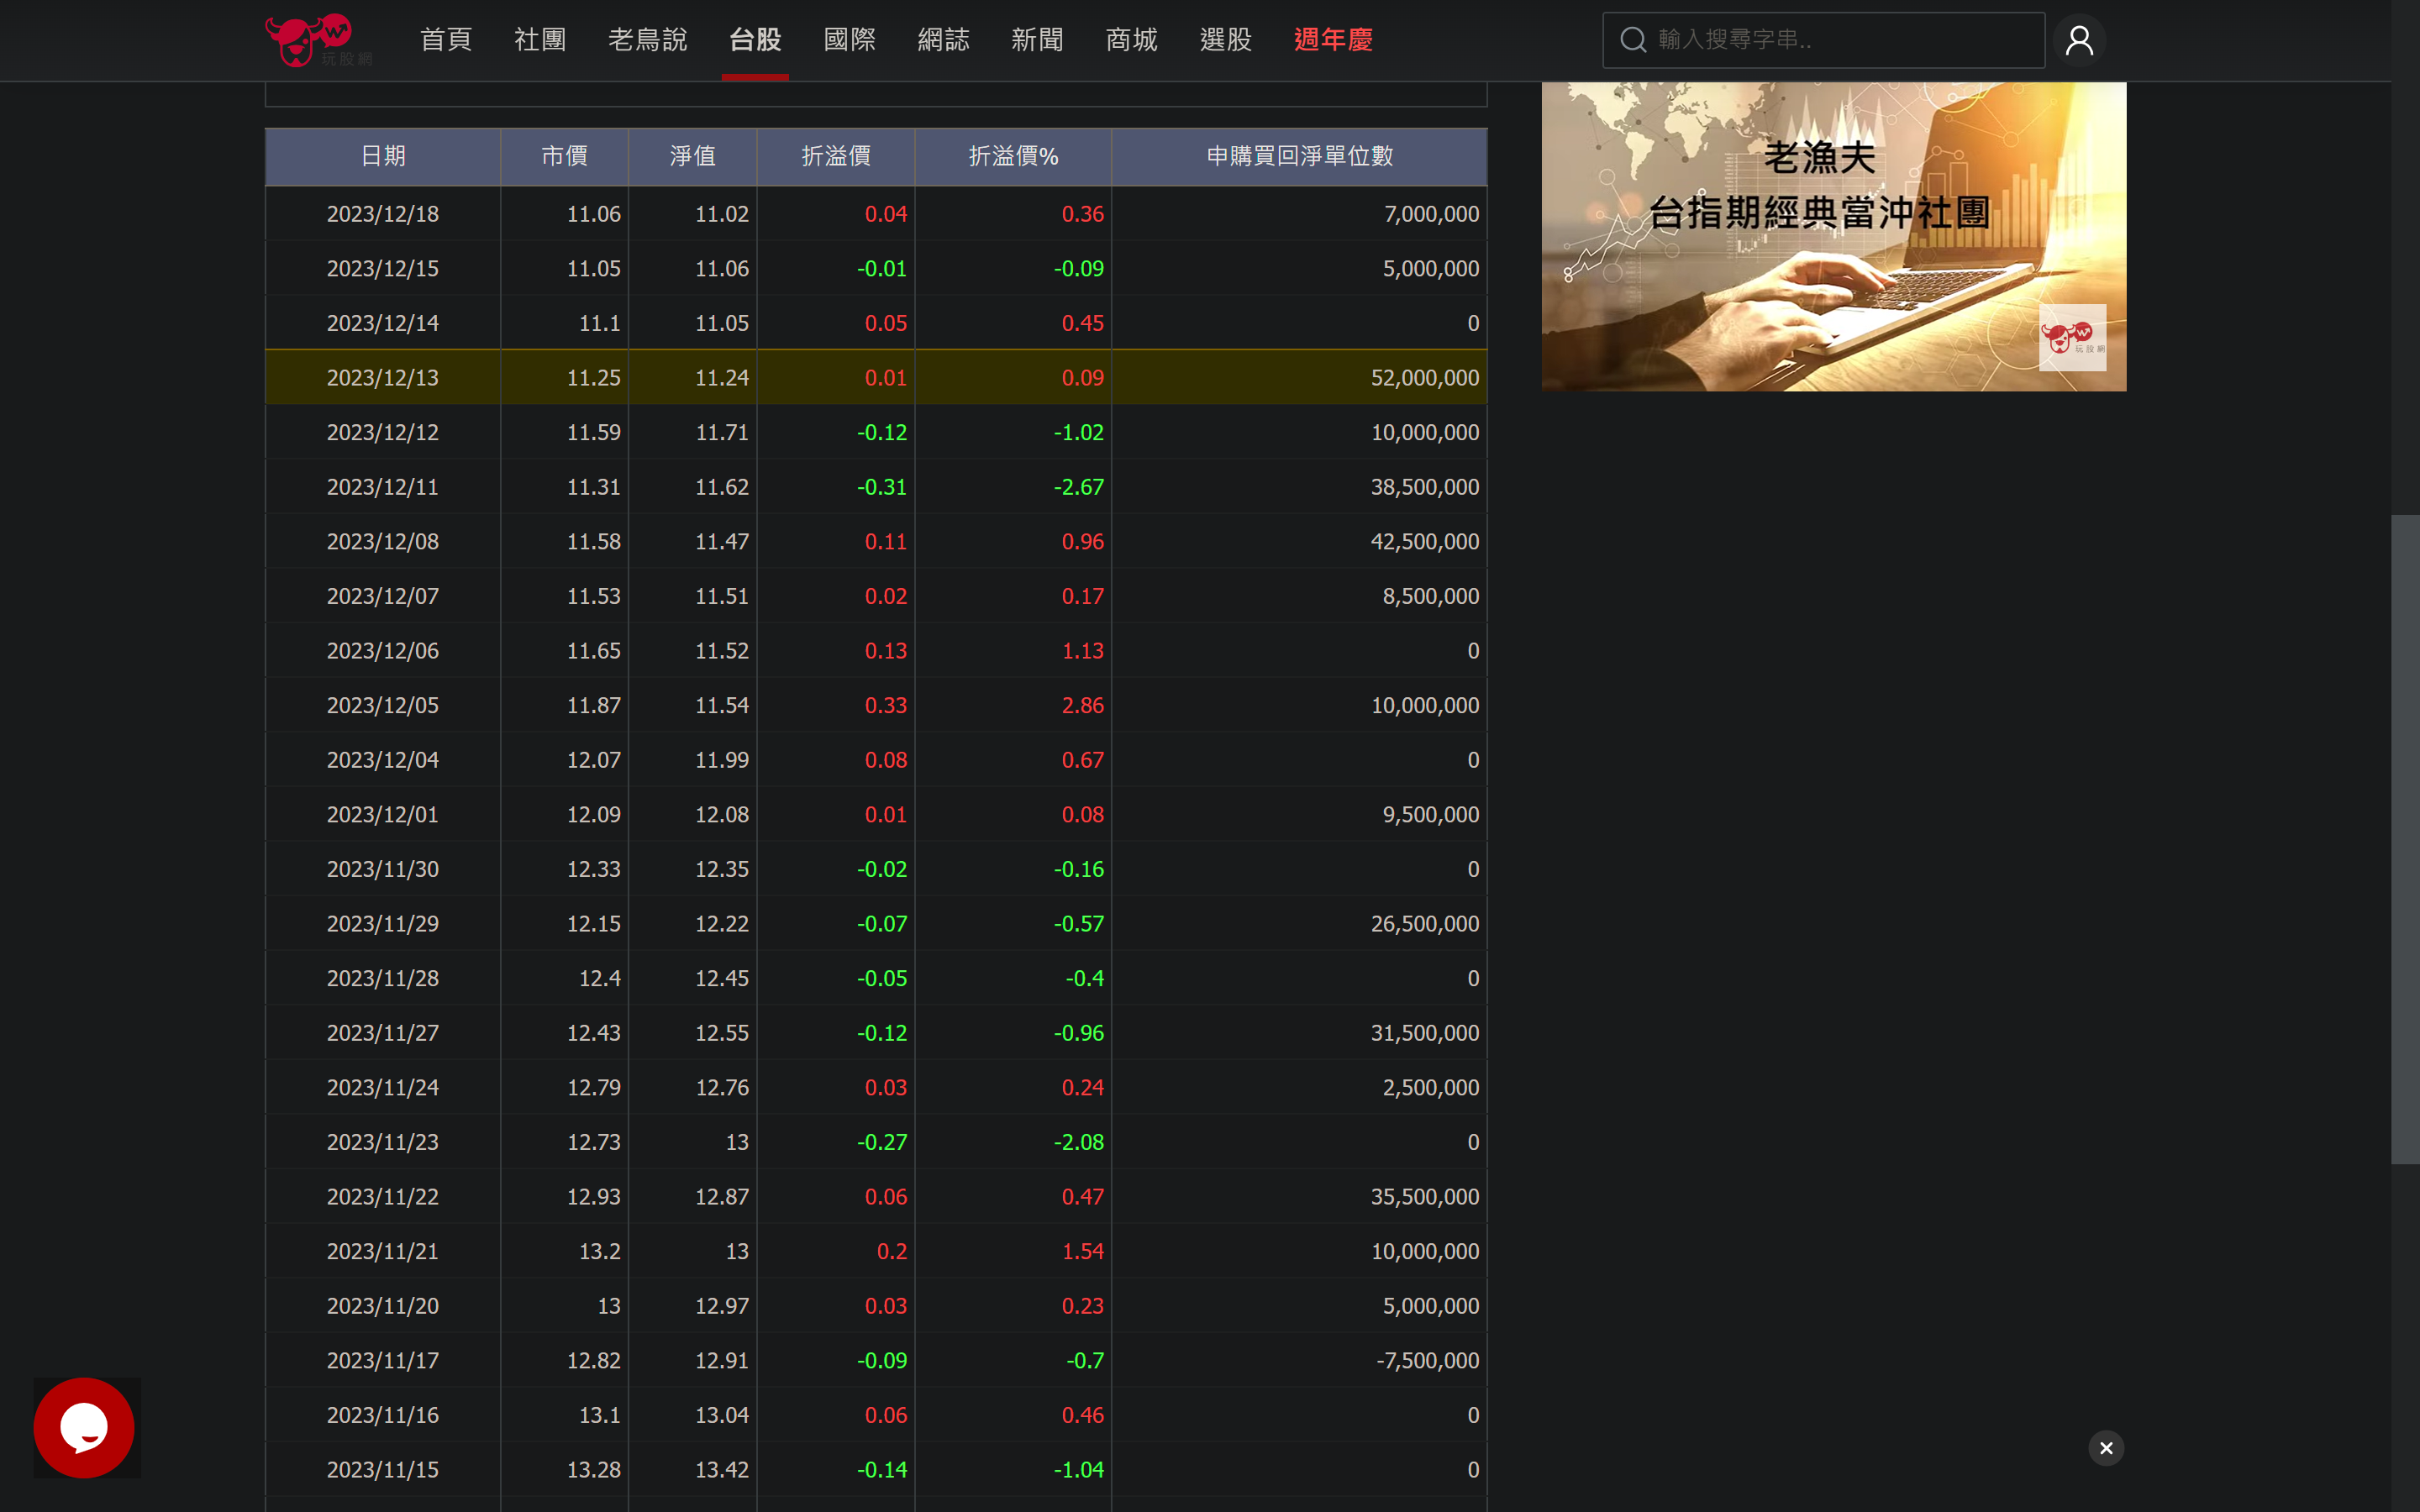Click the search magnifier icon
The height and width of the screenshot is (1512, 2420).
(1632, 40)
